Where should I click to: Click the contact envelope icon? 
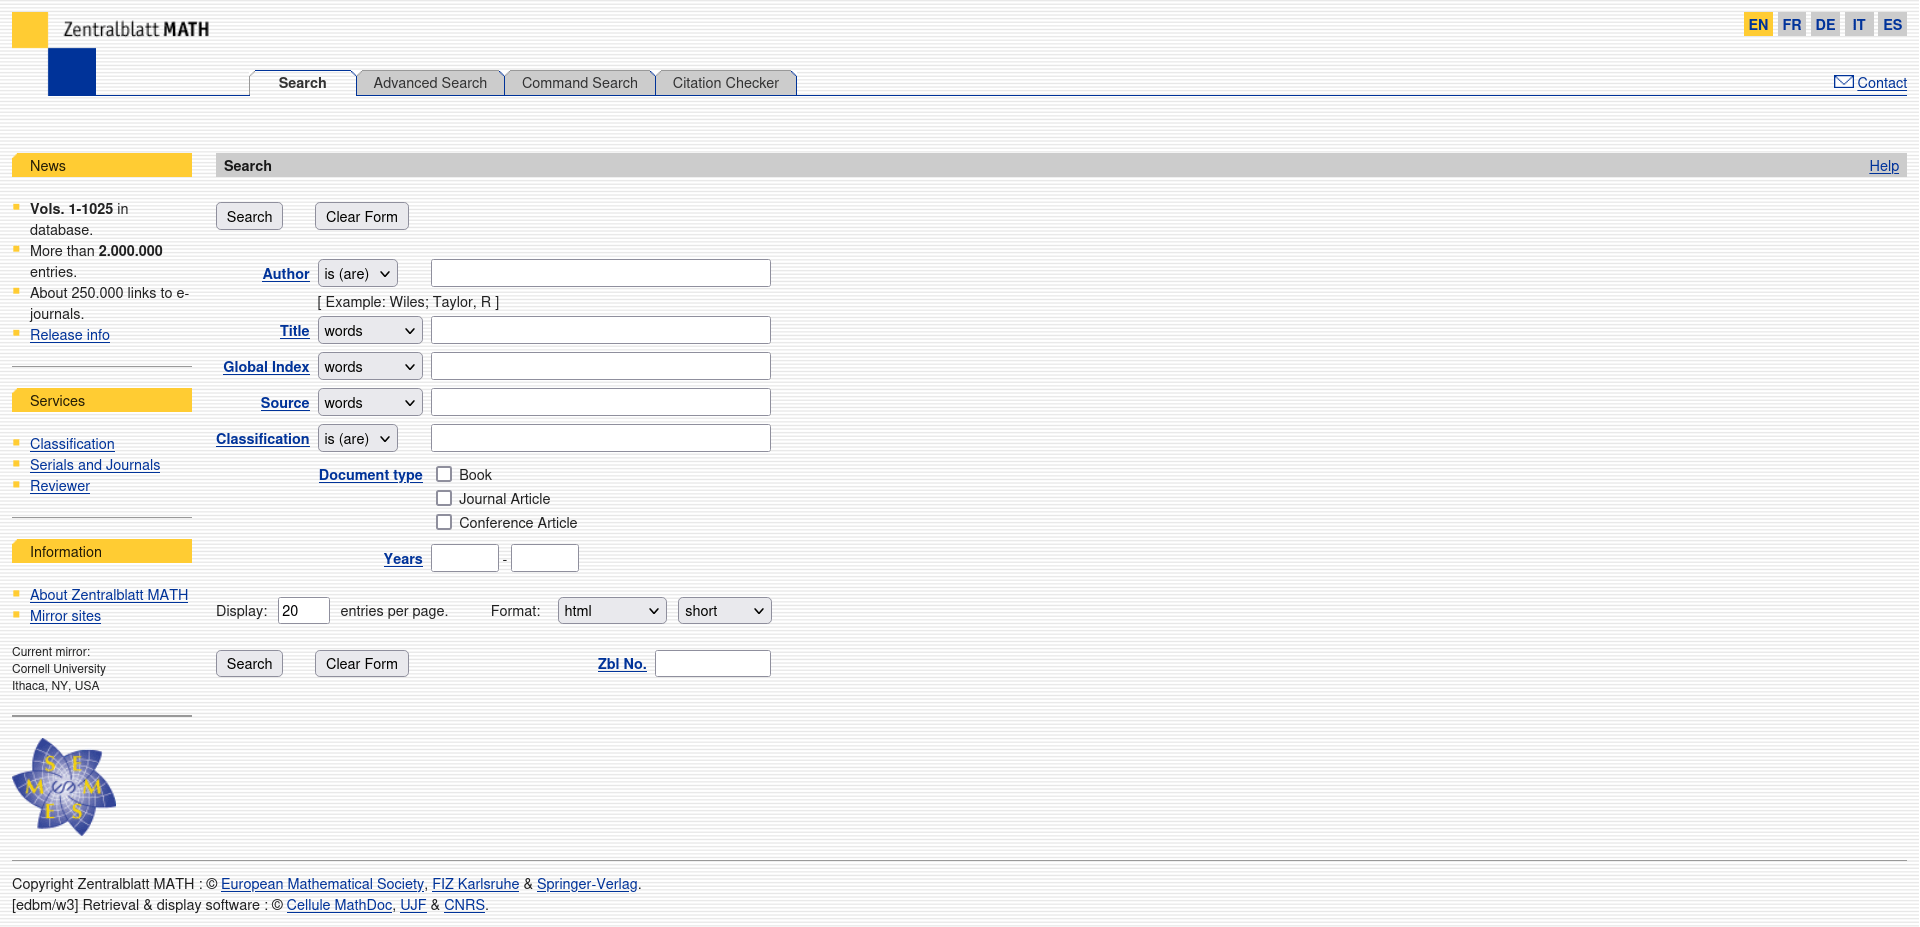pyautogui.click(x=1843, y=82)
